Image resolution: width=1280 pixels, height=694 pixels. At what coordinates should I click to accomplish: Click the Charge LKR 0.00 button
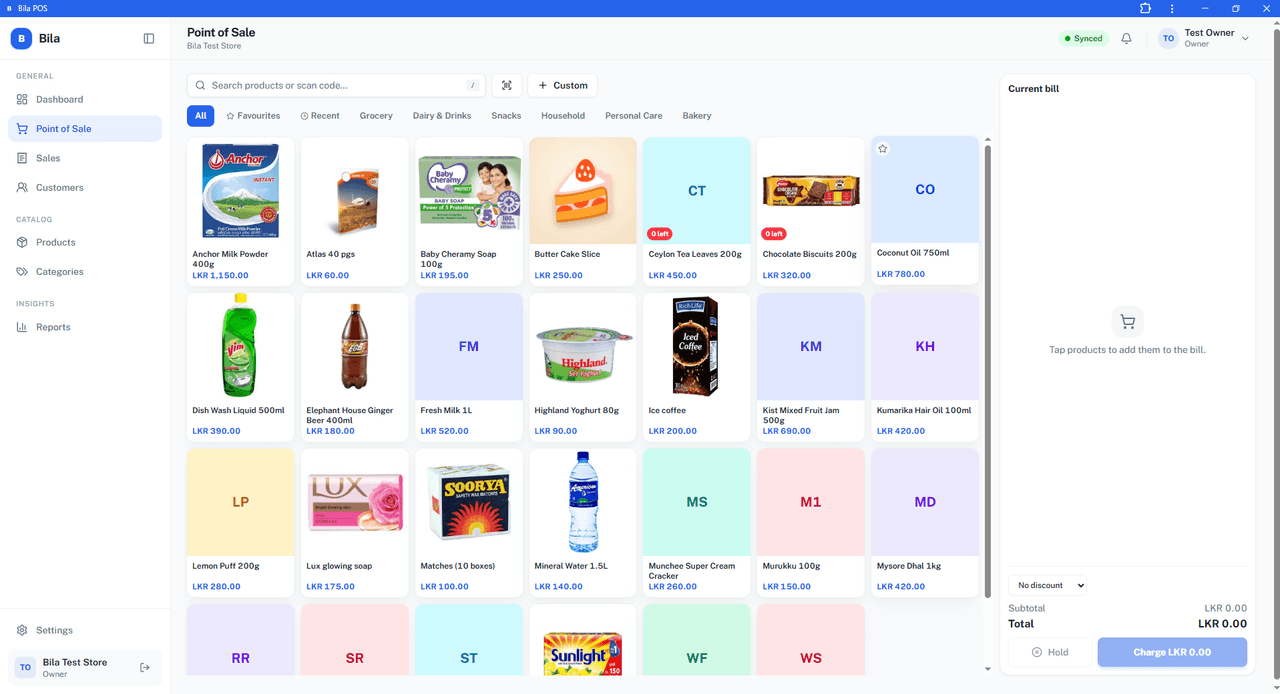tap(1172, 653)
